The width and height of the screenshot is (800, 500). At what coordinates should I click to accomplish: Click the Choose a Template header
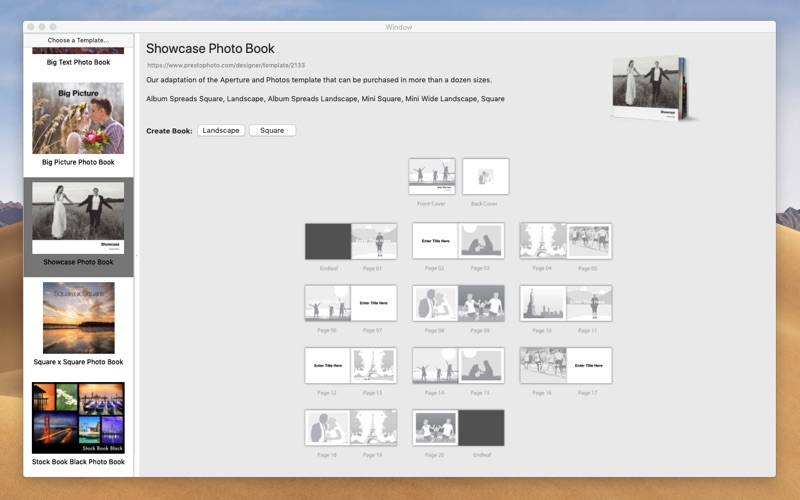tap(78, 40)
